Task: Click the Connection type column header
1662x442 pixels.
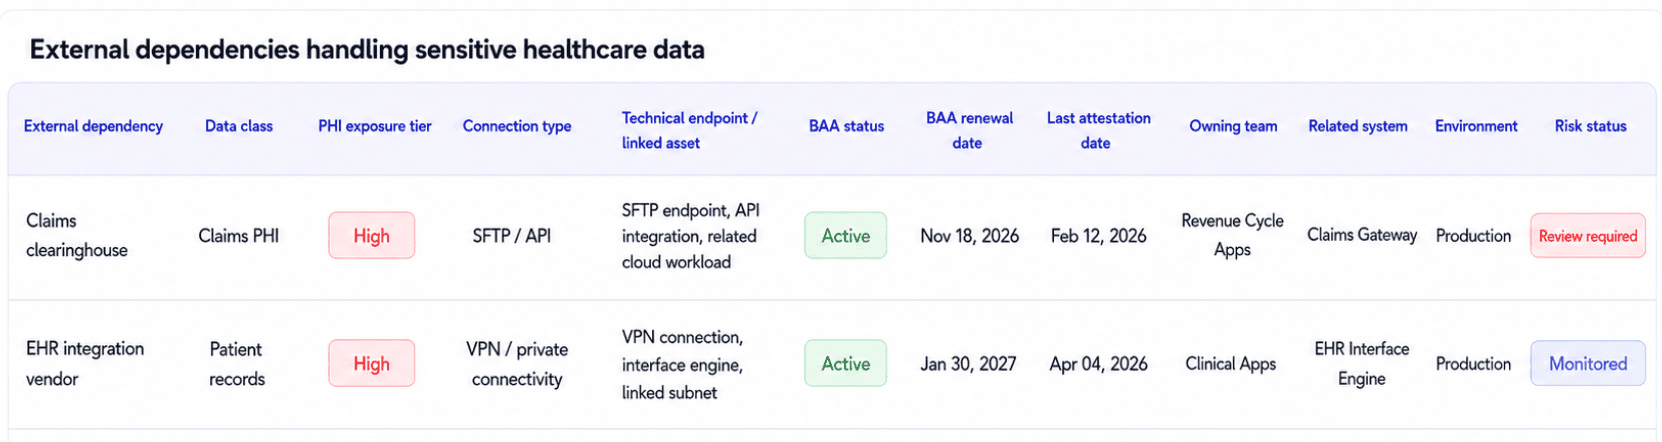Action: [x=517, y=126]
